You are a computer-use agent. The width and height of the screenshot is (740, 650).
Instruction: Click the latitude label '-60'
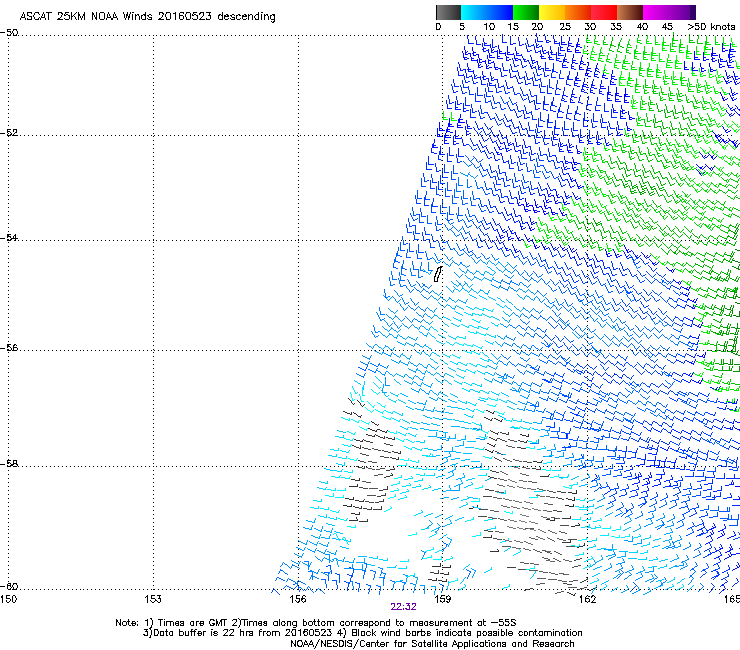9,586
